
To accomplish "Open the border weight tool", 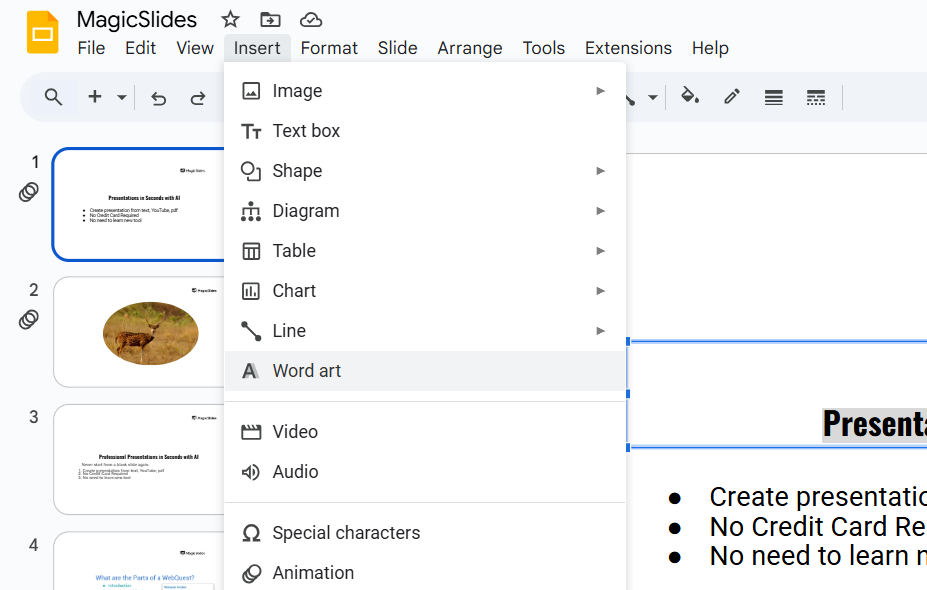I will coord(773,97).
